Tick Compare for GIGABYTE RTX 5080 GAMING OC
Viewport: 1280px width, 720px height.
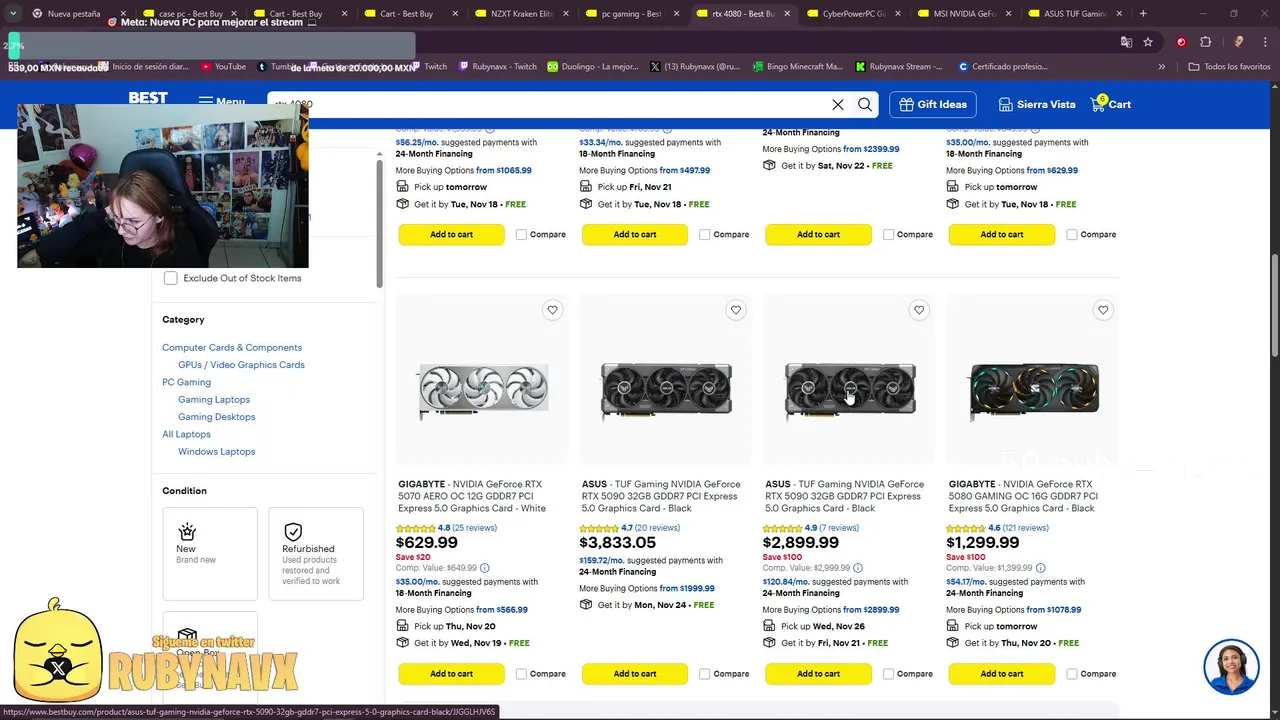tap(1072, 674)
